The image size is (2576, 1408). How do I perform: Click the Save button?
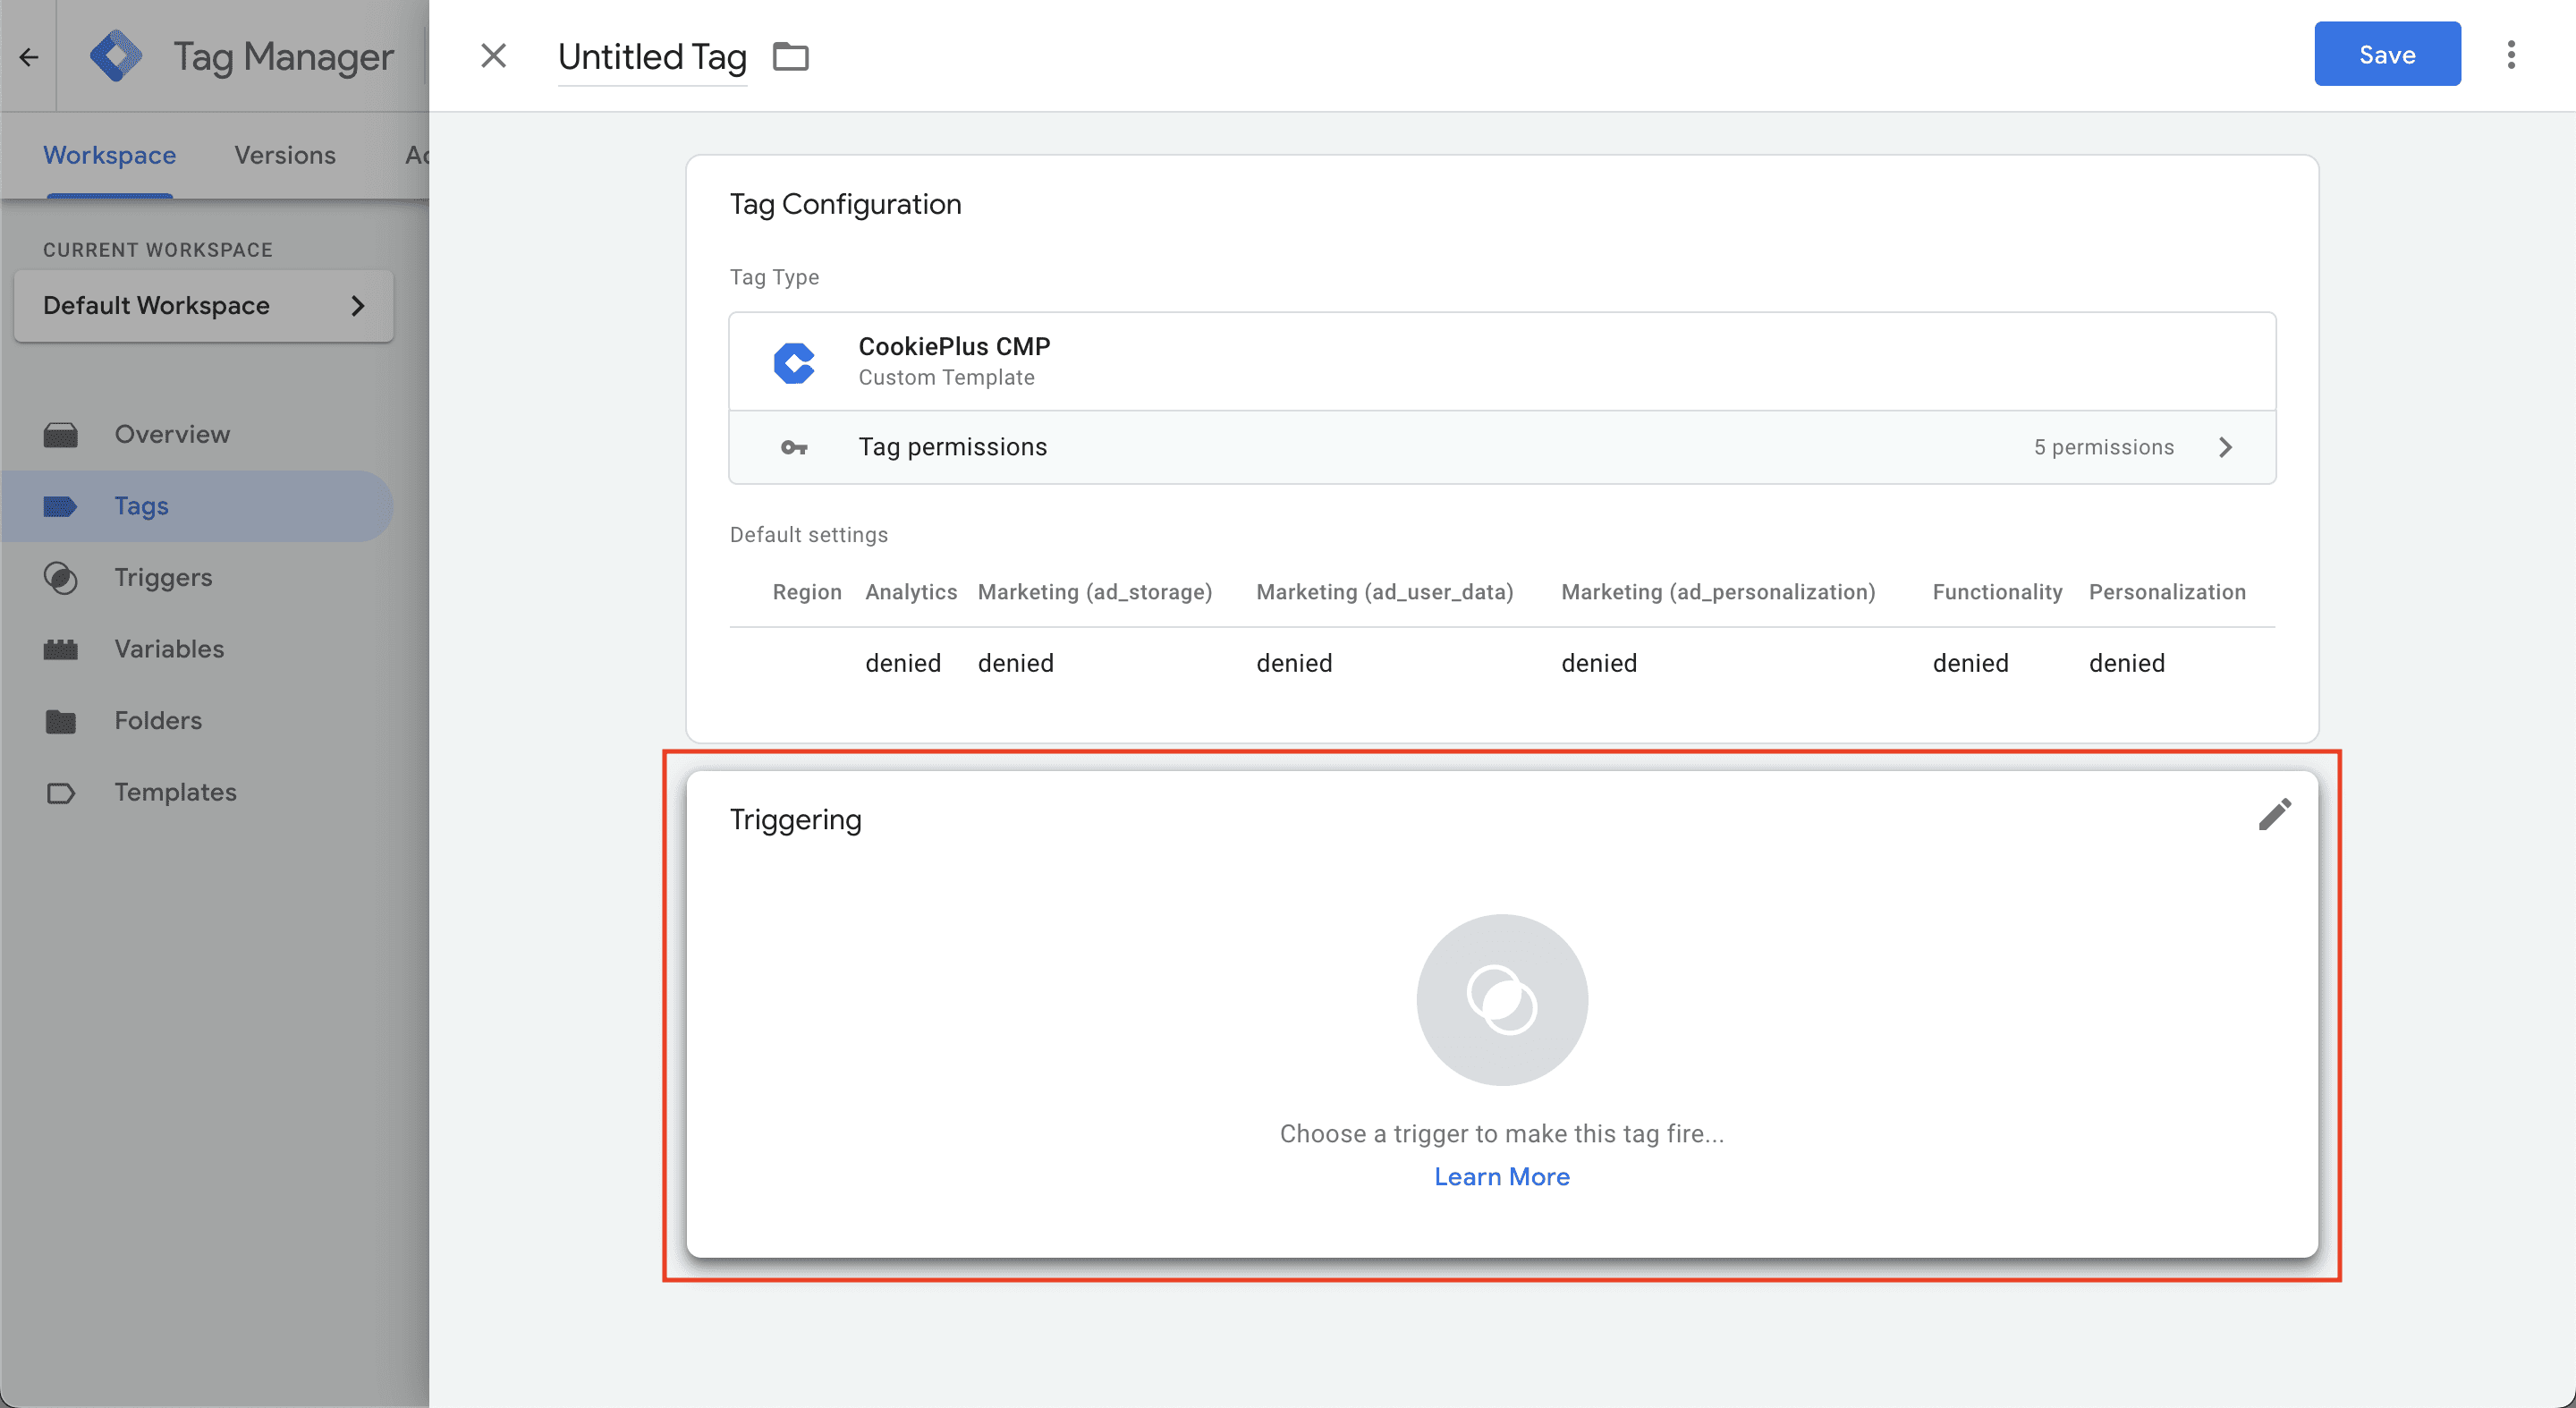pyautogui.click(x=2387, y=54)
